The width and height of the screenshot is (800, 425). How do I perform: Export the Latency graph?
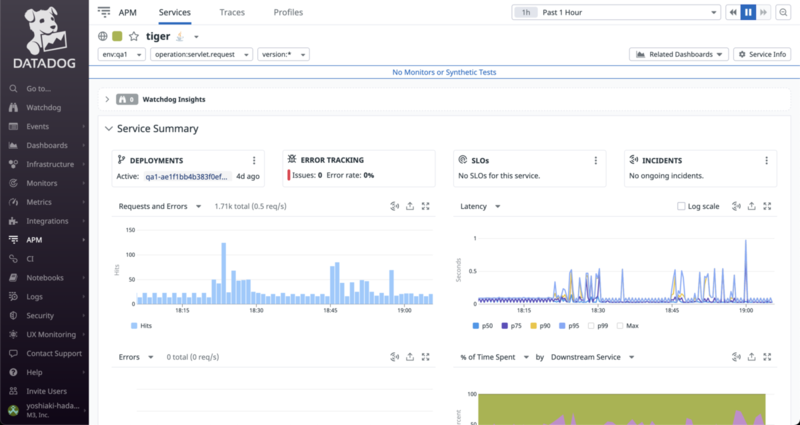752,206
